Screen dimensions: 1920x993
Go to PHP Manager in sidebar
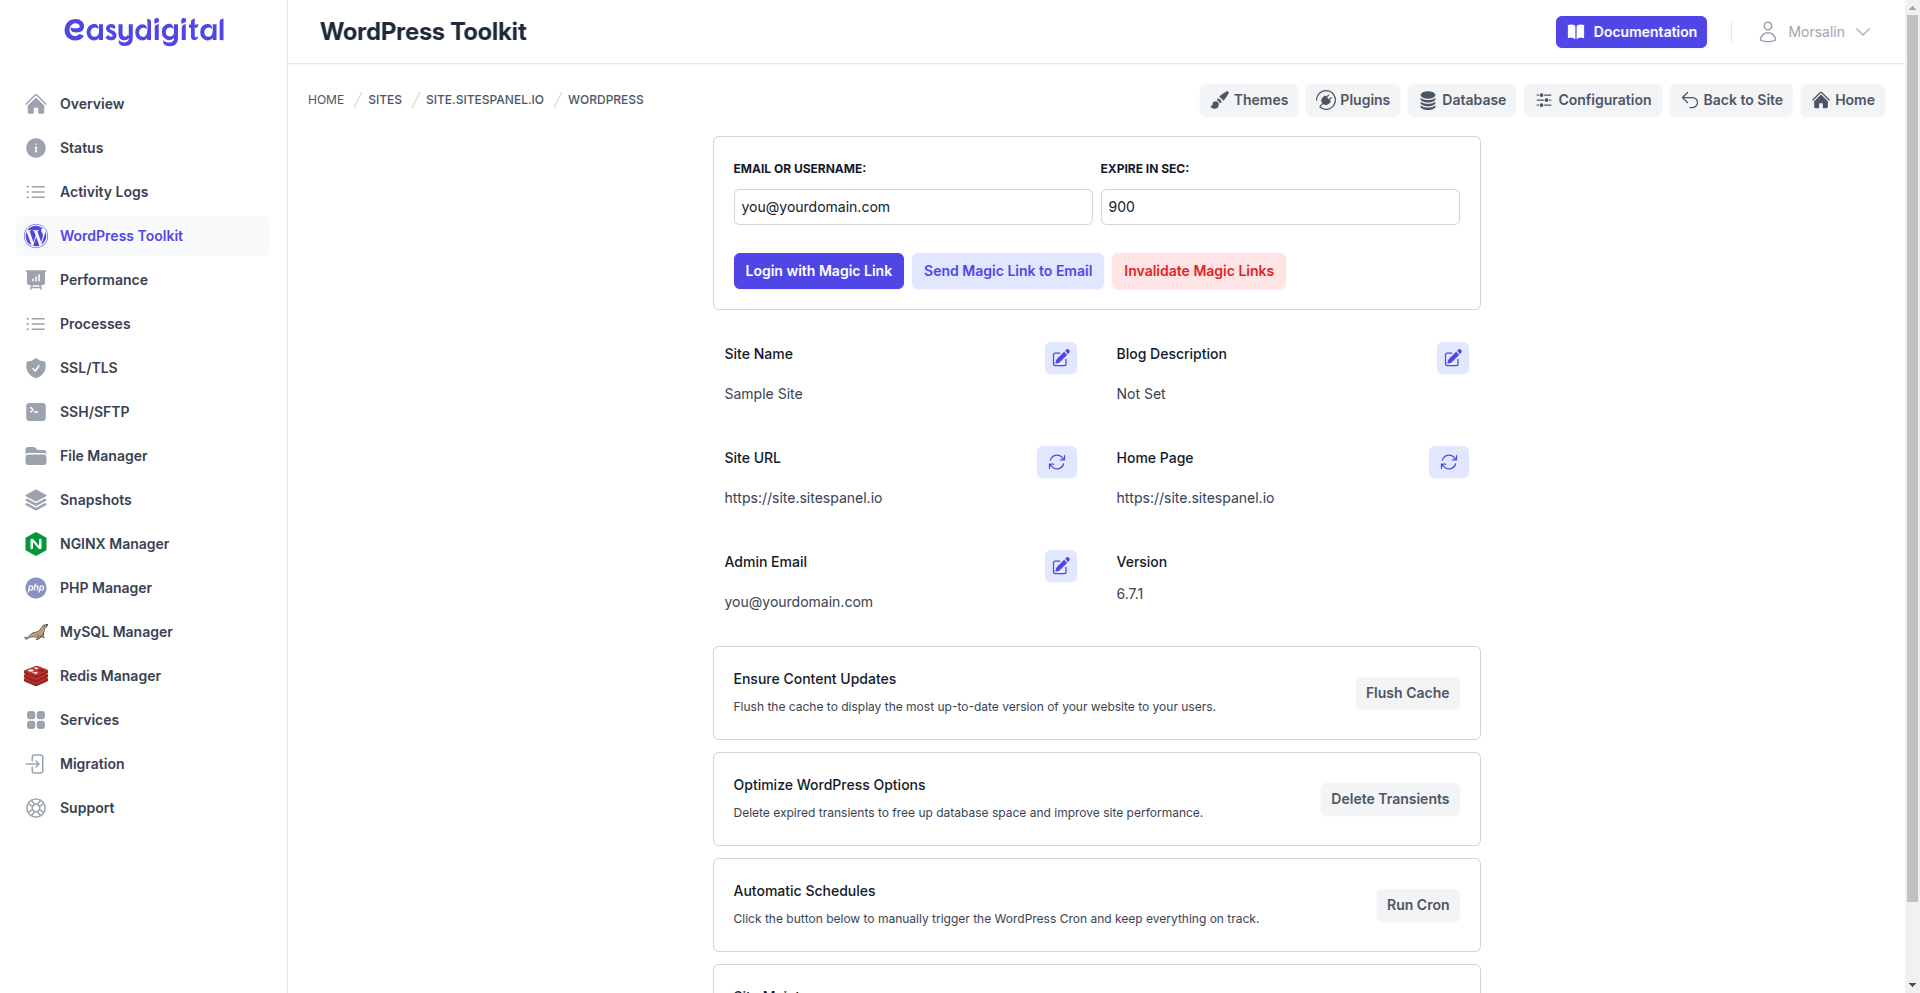[x=106, y=588]
